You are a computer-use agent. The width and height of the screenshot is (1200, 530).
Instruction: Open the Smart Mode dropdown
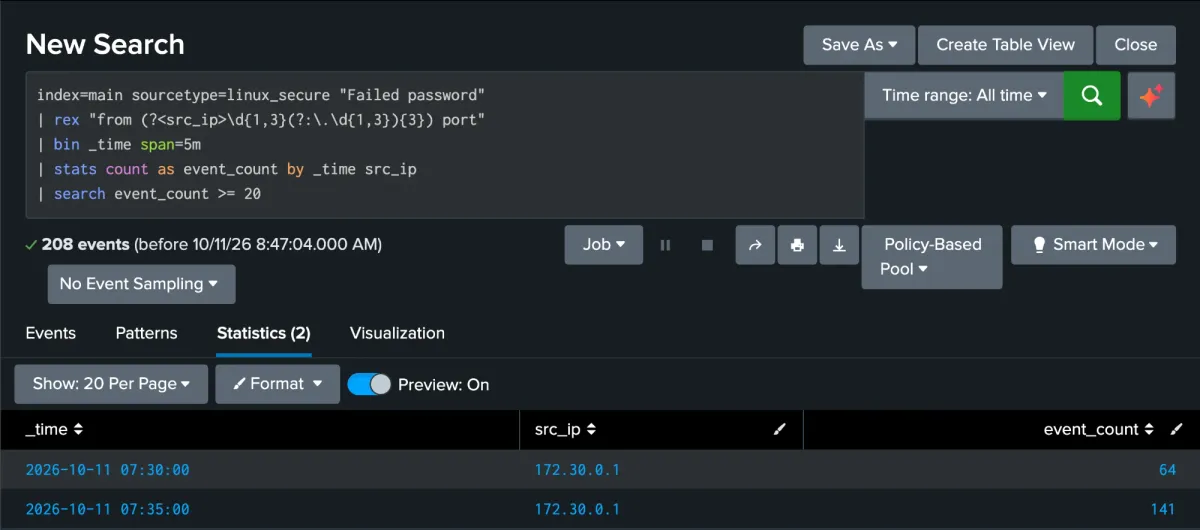click(1094, 245)
